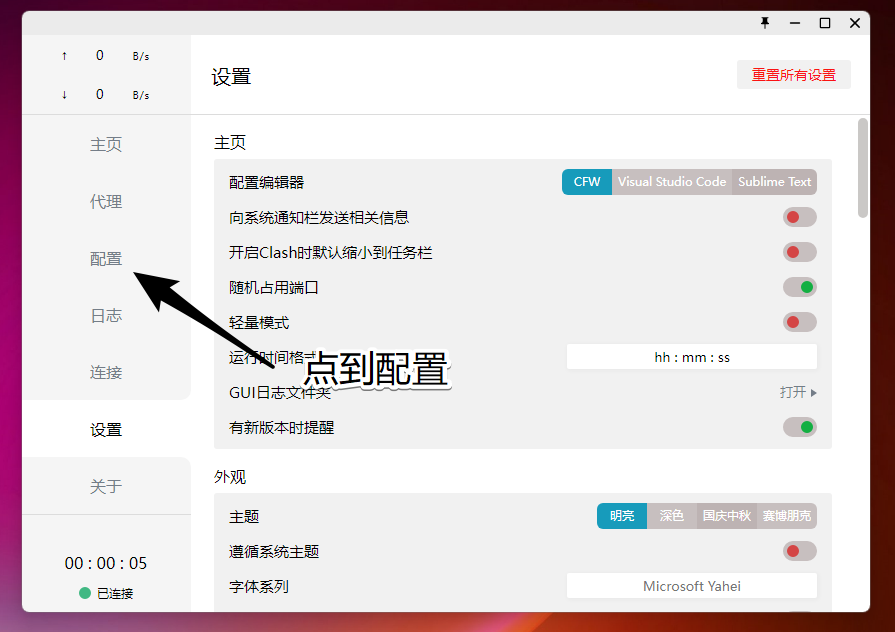Open the 配置 (Profiles) sidebar tab

[x=106, y=259]
